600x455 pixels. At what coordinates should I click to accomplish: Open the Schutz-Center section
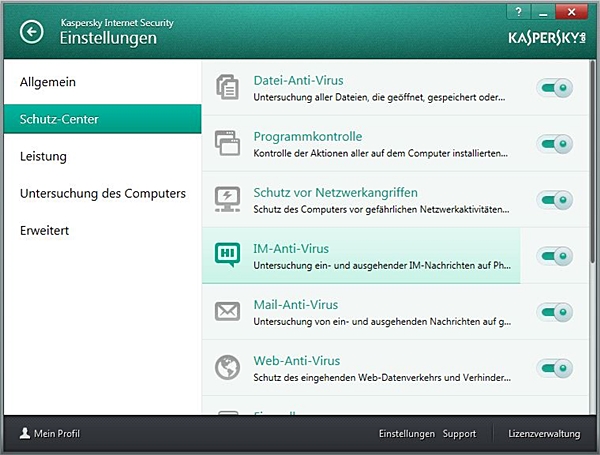click(x=103, y=119)
